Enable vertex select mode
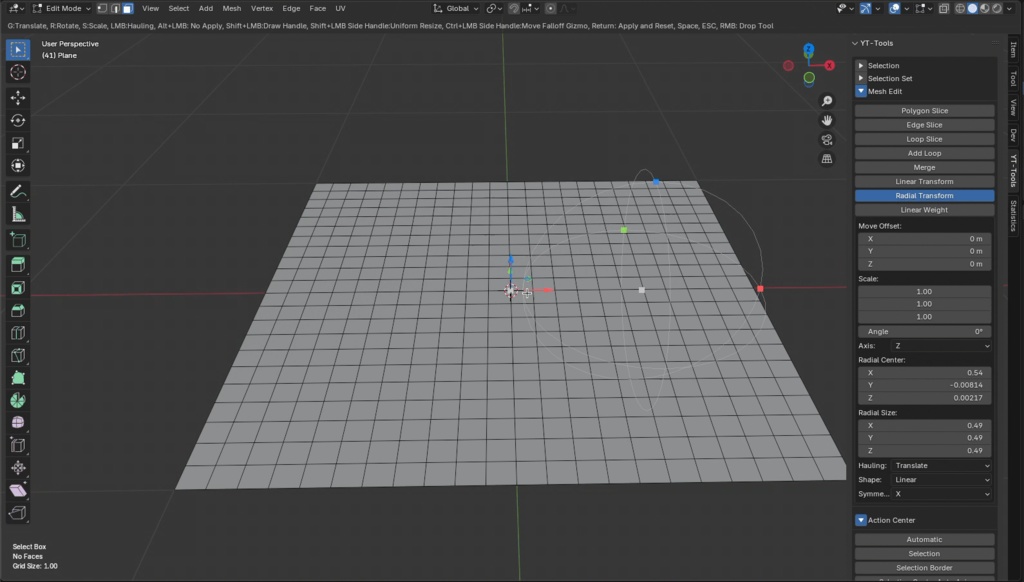Image resolution: width=1024 pixels, height=582 pixels. point(102,8)
